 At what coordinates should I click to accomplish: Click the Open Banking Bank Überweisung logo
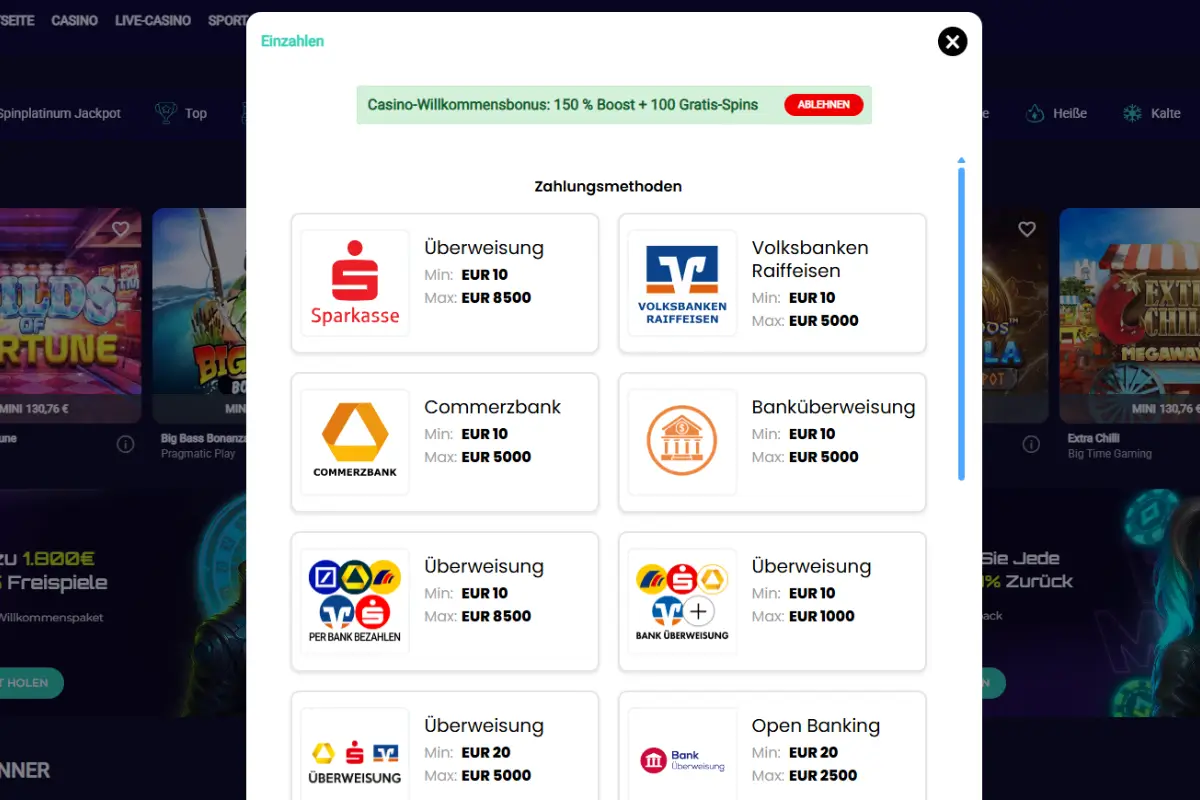pos(682,761)
